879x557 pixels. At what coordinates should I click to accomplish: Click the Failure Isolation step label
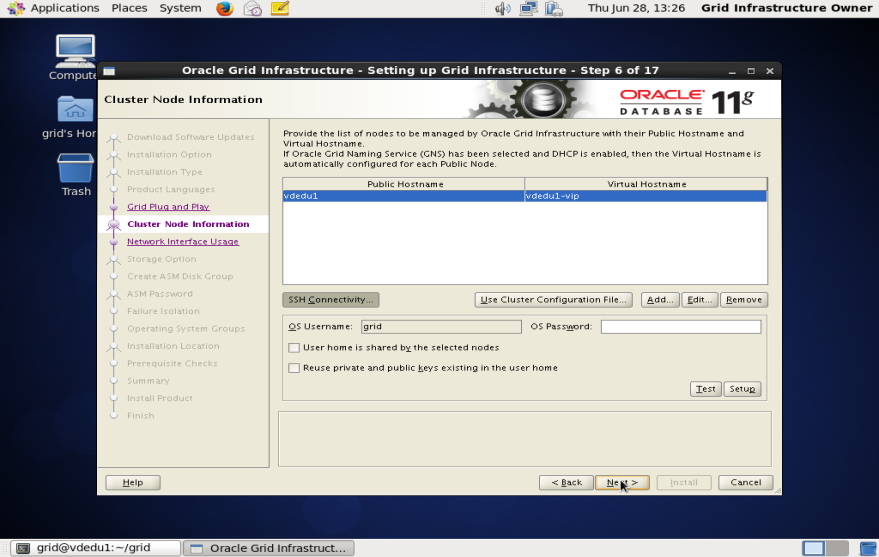click(x=163, y=311)
